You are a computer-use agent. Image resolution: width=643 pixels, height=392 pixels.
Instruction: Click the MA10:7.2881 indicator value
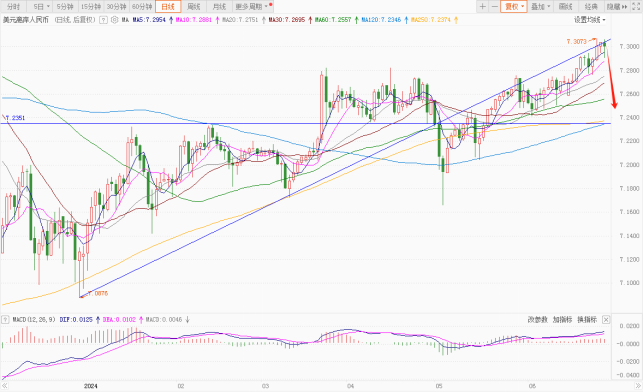[x=194, y=20]
